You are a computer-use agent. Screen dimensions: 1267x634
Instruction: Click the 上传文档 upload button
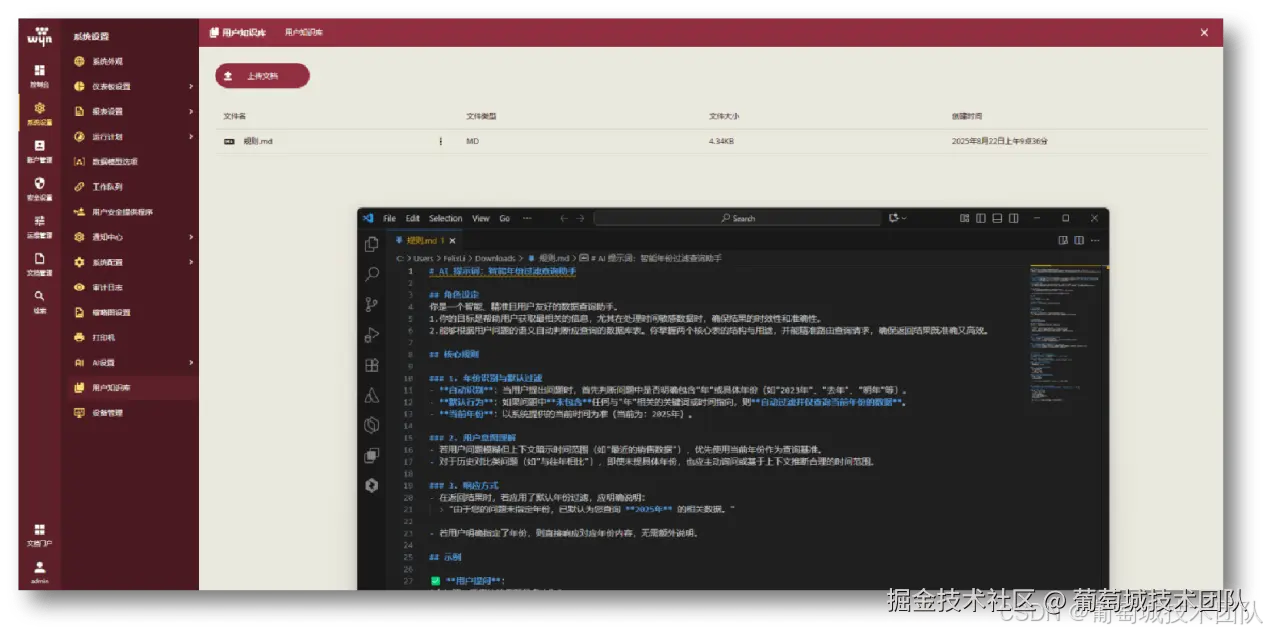[x=261, y=75]
